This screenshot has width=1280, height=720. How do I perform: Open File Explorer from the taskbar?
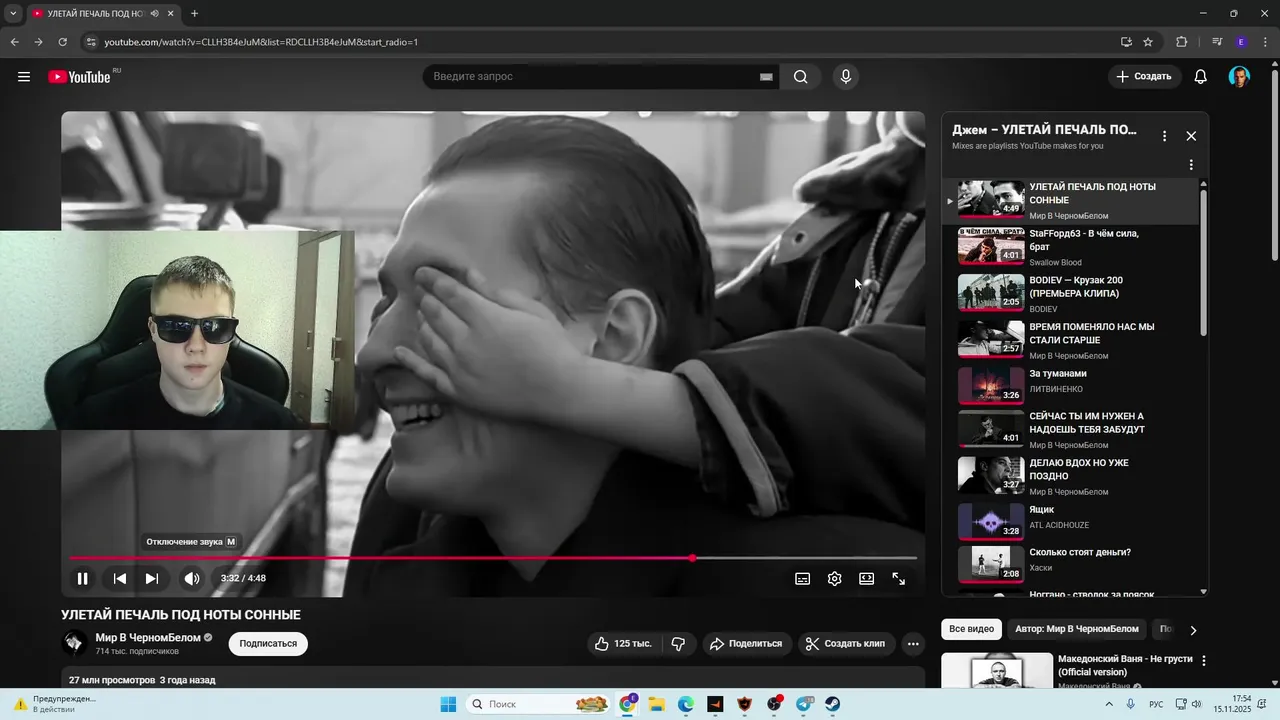tap(656, 704)
